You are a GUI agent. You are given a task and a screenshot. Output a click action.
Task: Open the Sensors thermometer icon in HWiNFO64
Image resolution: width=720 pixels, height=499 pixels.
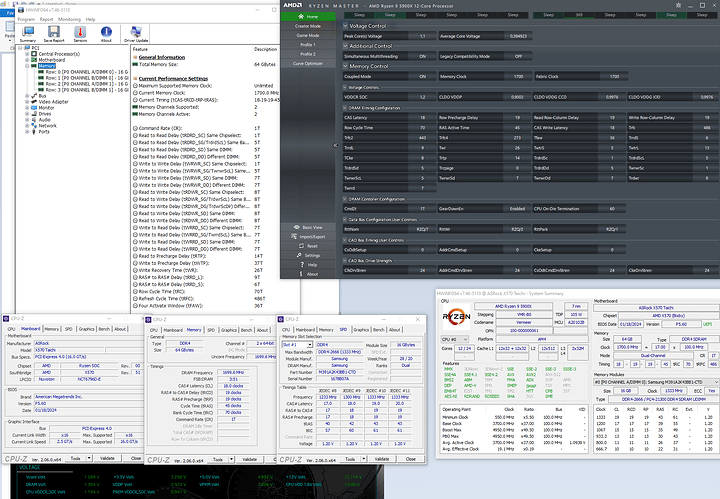[80, 34]
